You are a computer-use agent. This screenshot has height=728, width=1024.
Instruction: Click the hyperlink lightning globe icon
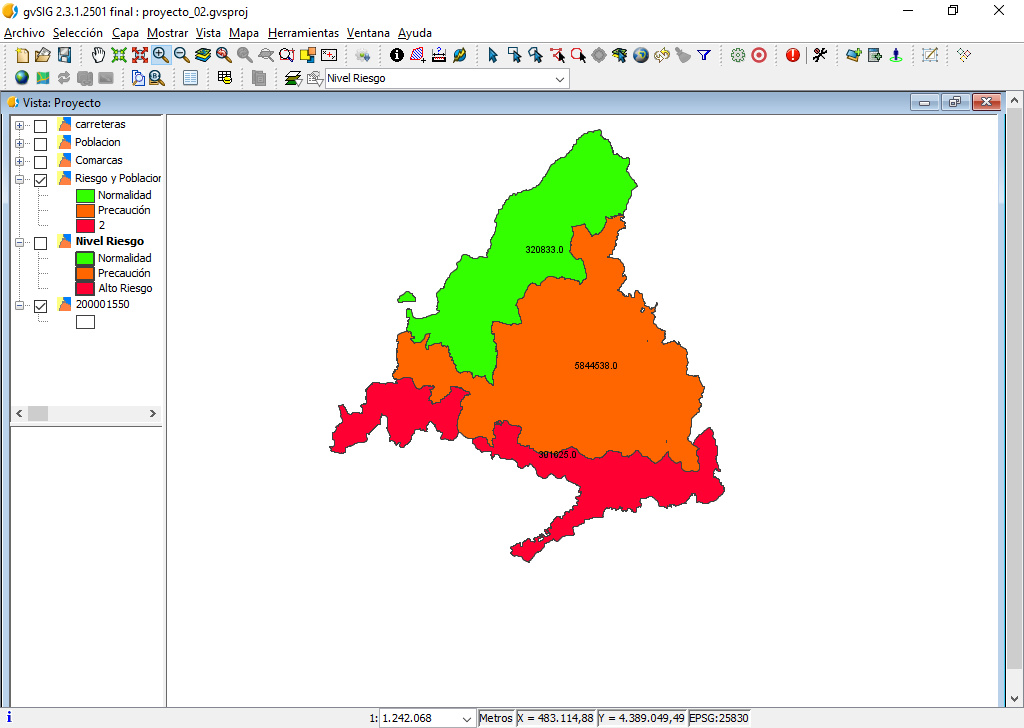(x=460, y=55)
